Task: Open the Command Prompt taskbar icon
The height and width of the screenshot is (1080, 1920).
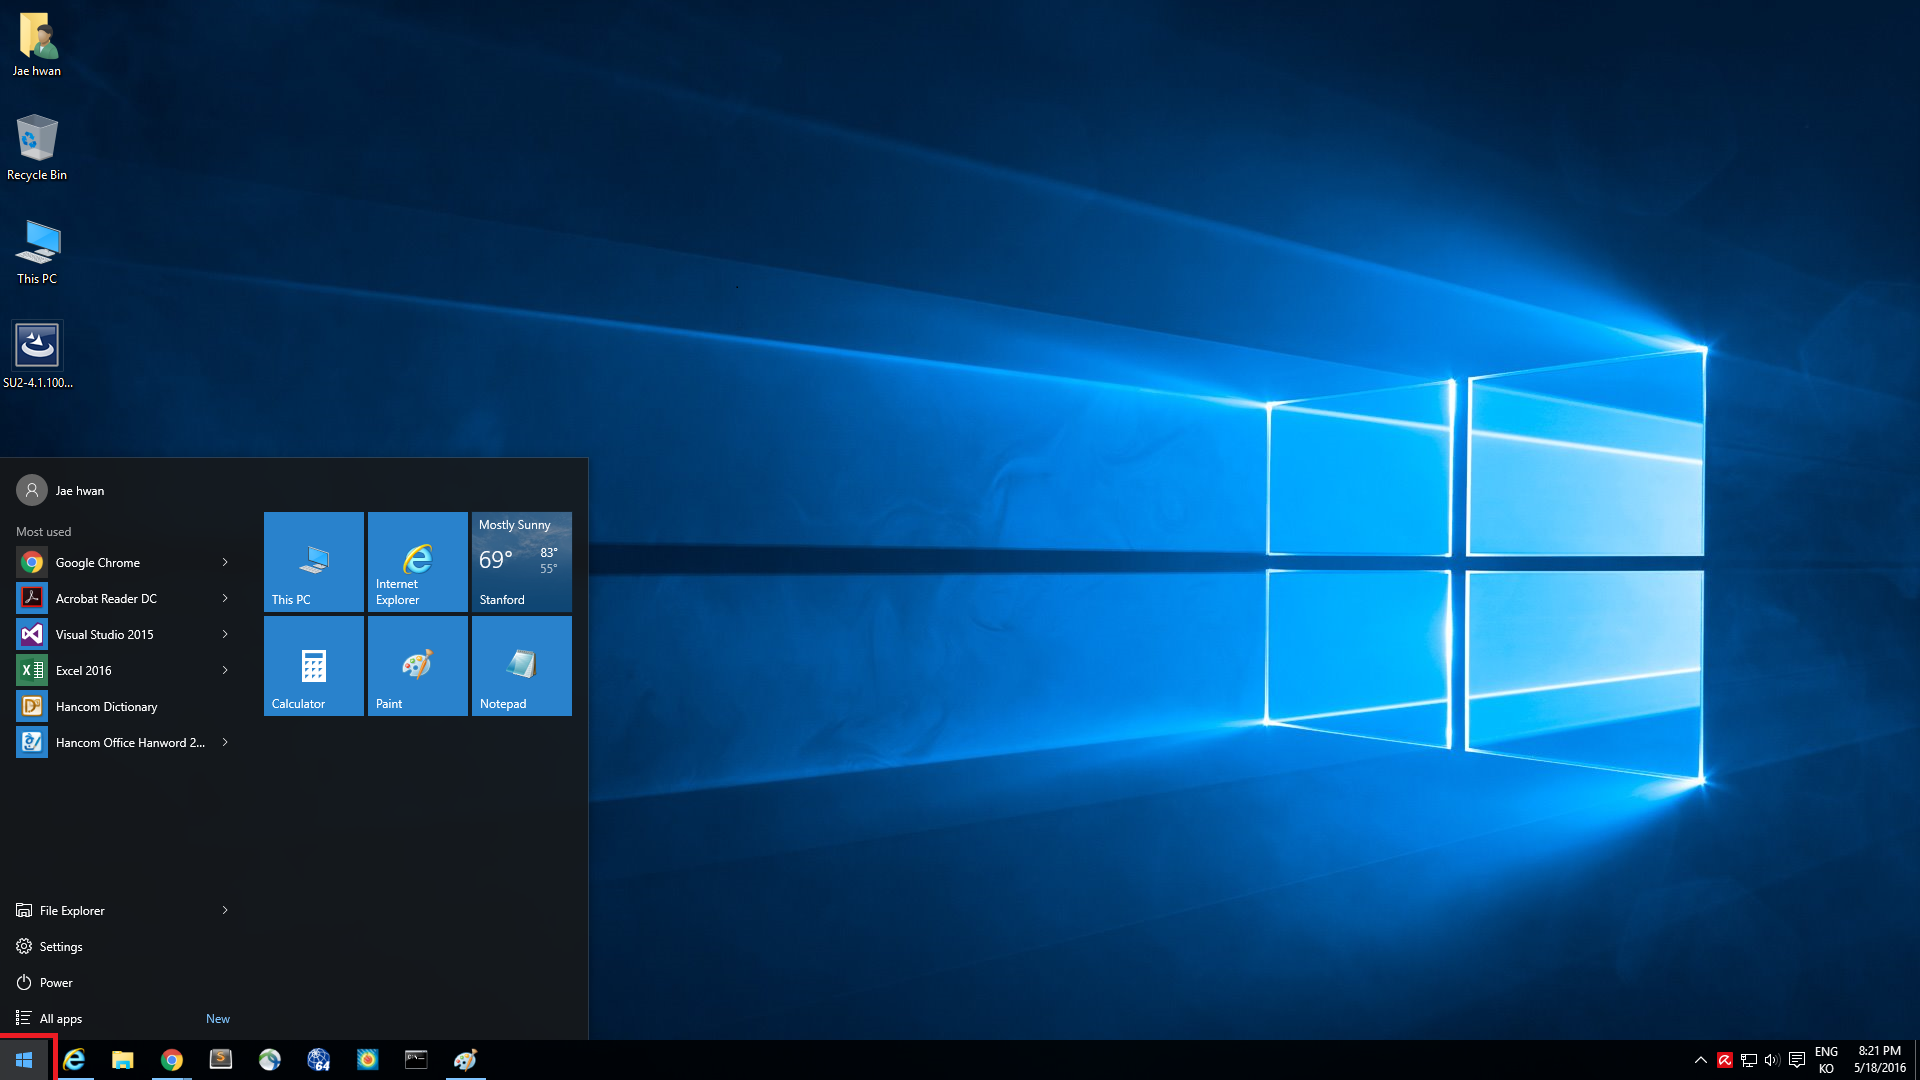Action: click(x=415, y=1060)
